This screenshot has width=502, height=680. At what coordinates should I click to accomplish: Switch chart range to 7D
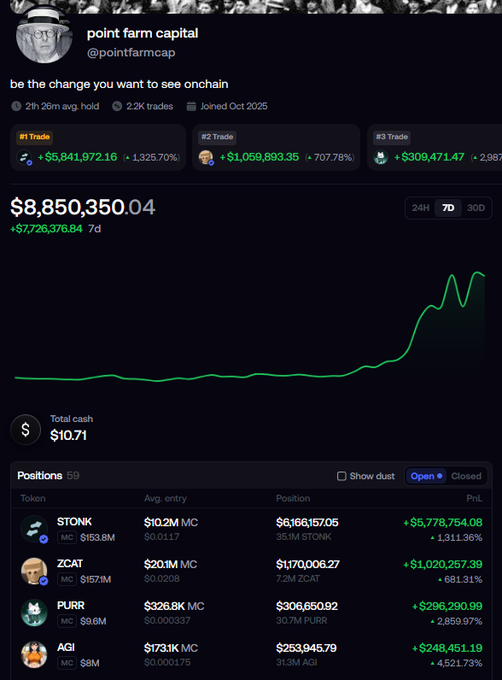pos(448,208)
